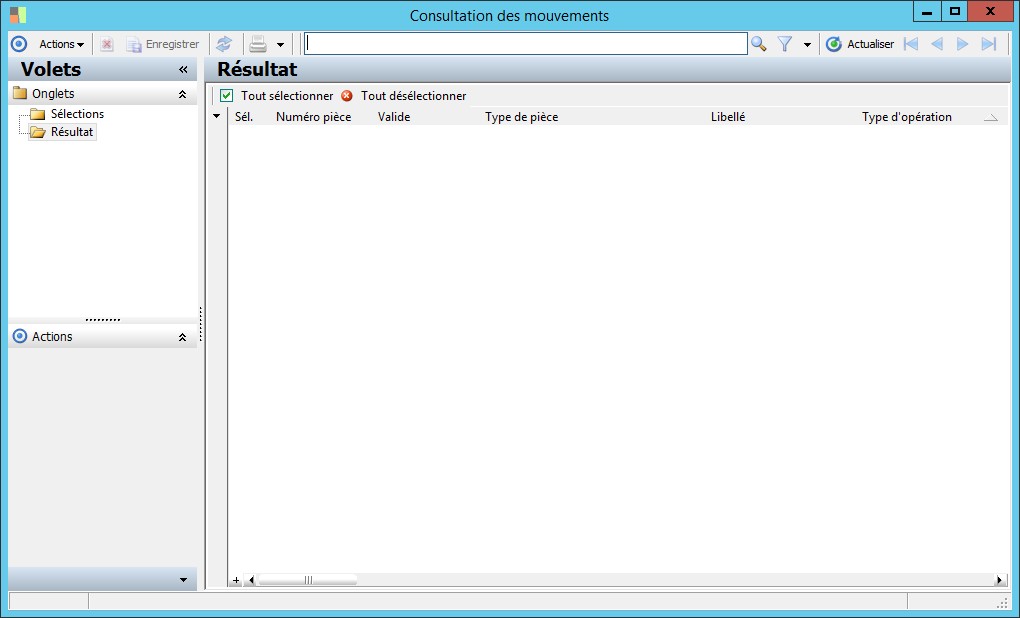Screen dimensions: 1020x618
Task: Open the grid column chooser dropdown arrow
Action: (x=217, y=116)
